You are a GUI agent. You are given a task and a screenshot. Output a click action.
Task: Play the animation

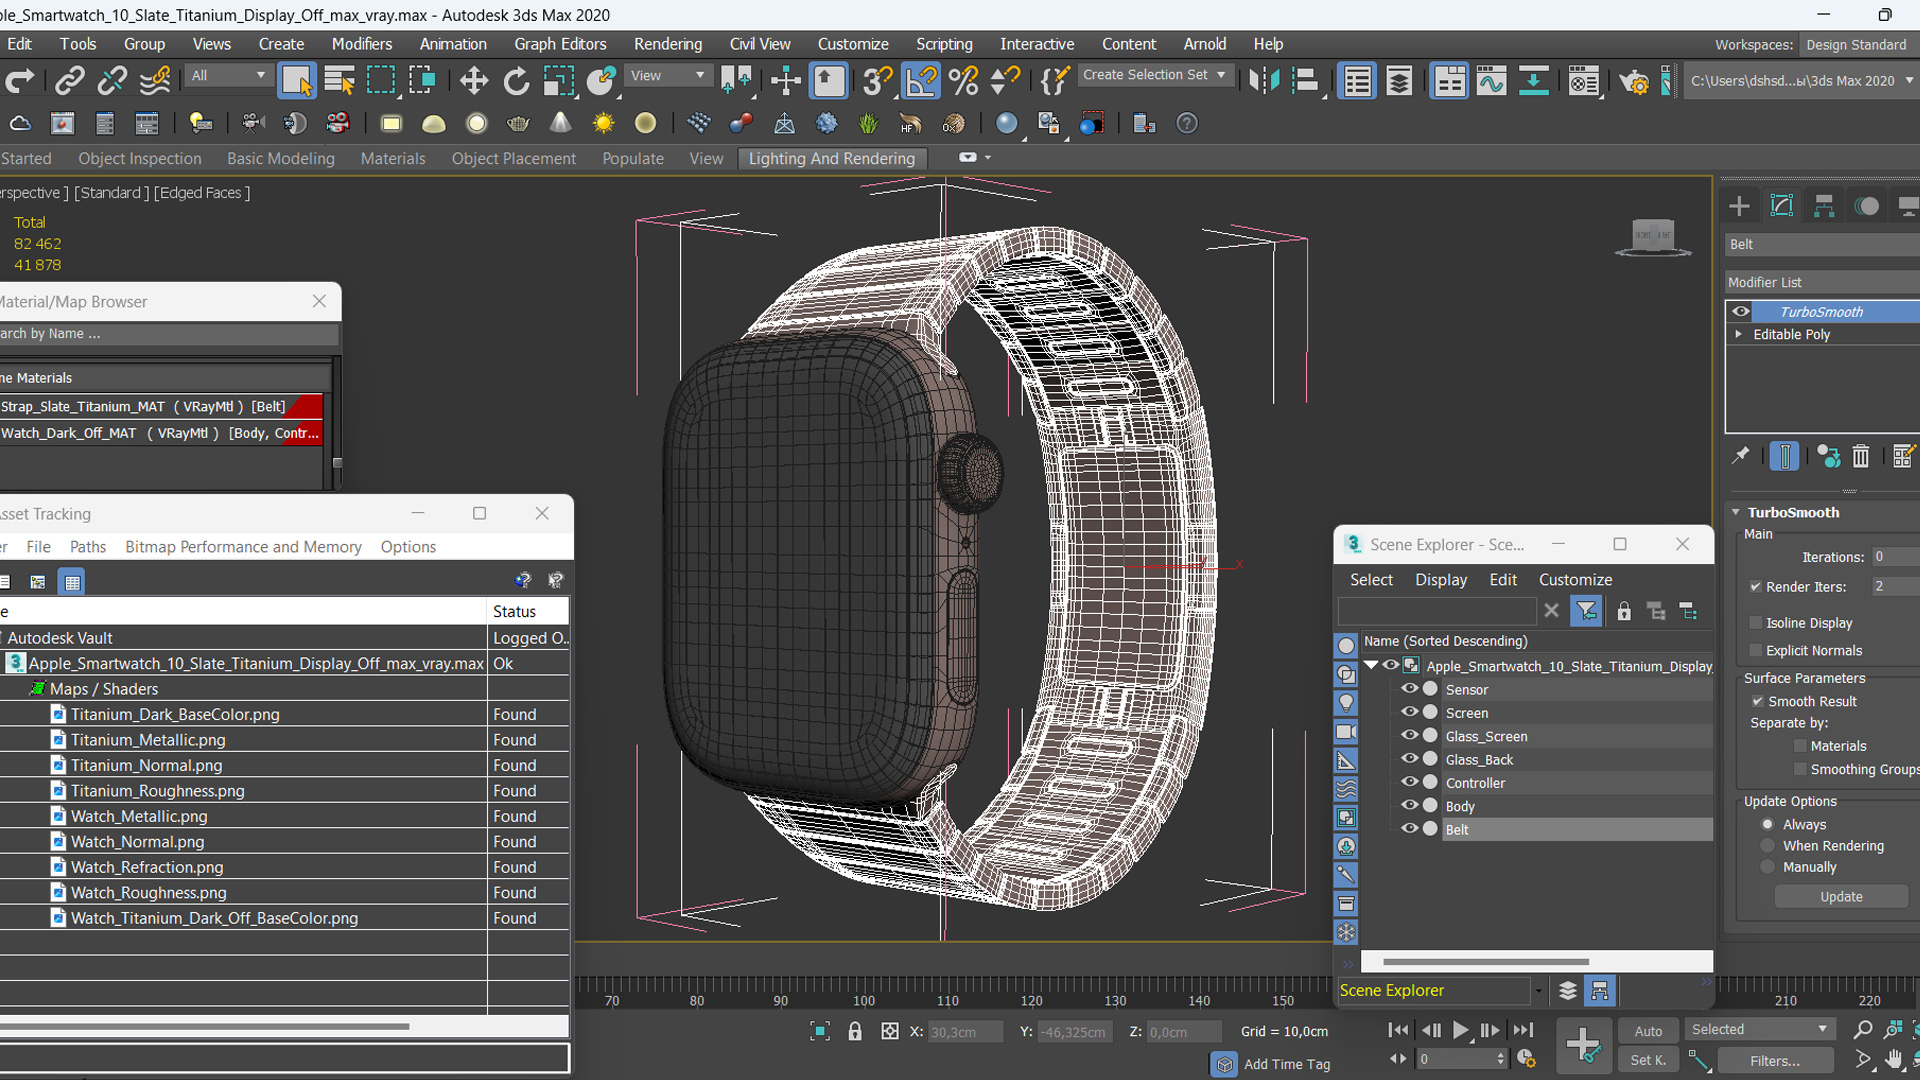click(x=1460, y=1030)
